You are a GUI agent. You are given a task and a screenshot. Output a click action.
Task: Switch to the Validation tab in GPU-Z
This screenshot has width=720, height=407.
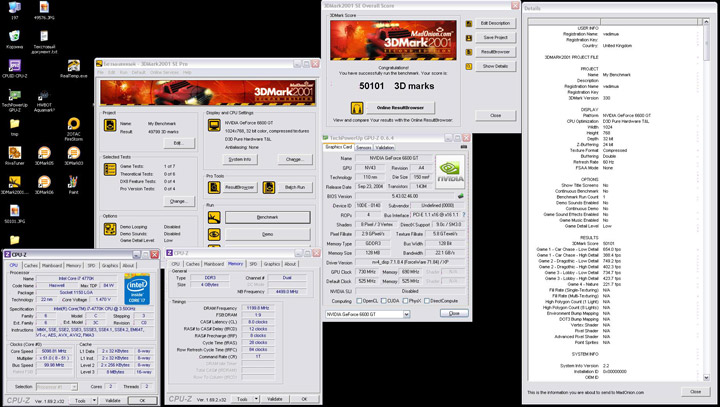coord(384,147)
